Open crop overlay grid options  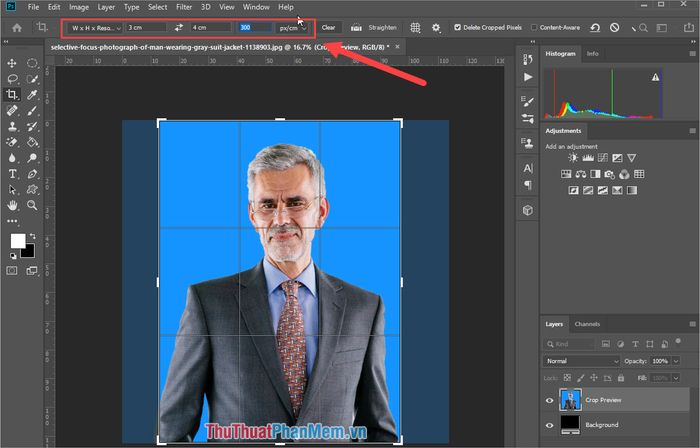click(415, 28)
